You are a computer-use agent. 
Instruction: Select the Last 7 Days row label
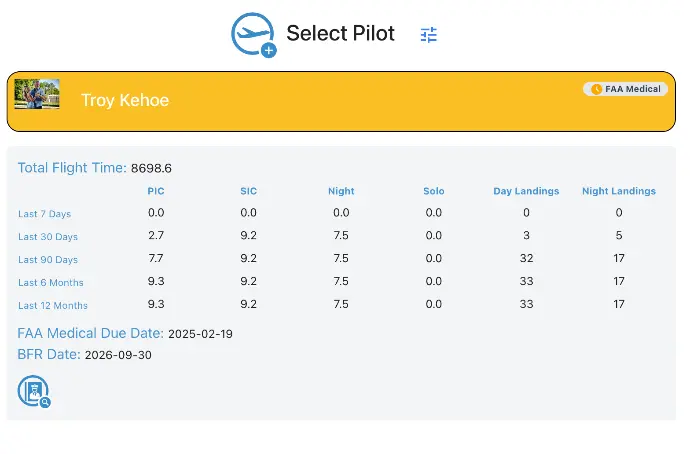[44, 214]
